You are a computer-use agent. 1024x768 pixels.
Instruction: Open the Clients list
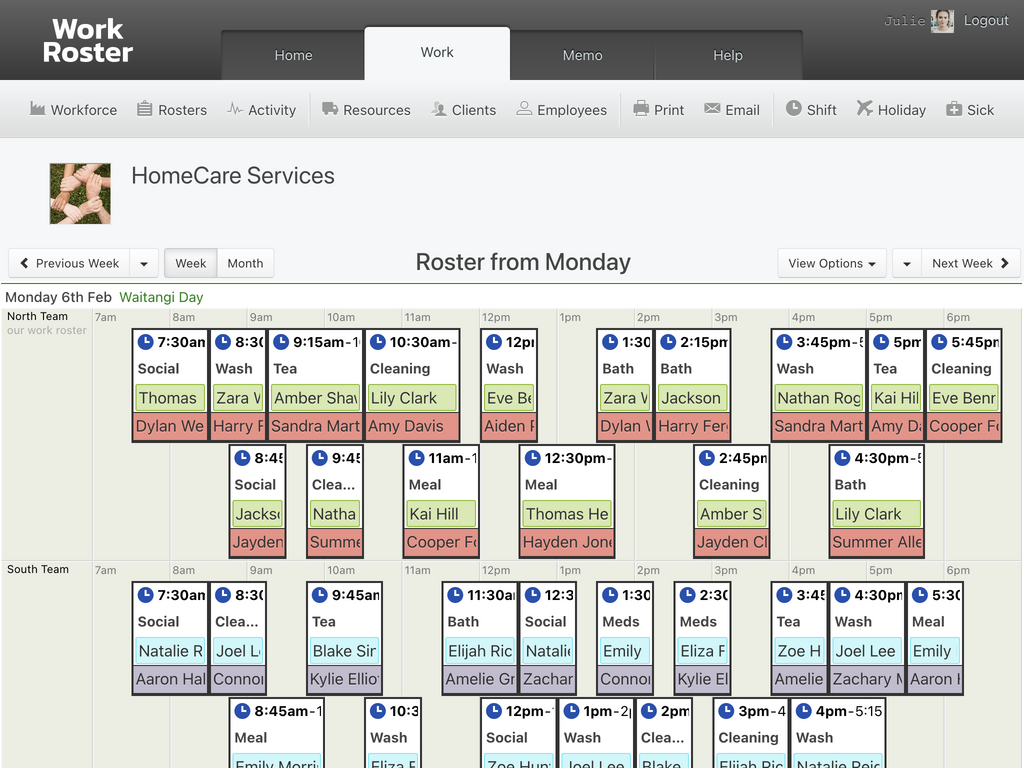464,110
